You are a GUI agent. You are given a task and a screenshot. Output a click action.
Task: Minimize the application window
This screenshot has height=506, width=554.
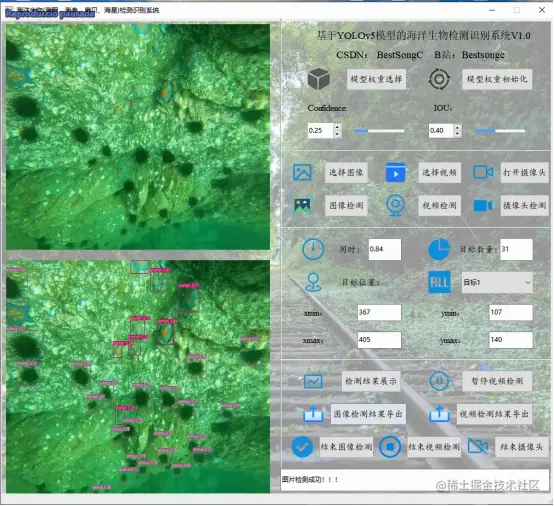492,10
